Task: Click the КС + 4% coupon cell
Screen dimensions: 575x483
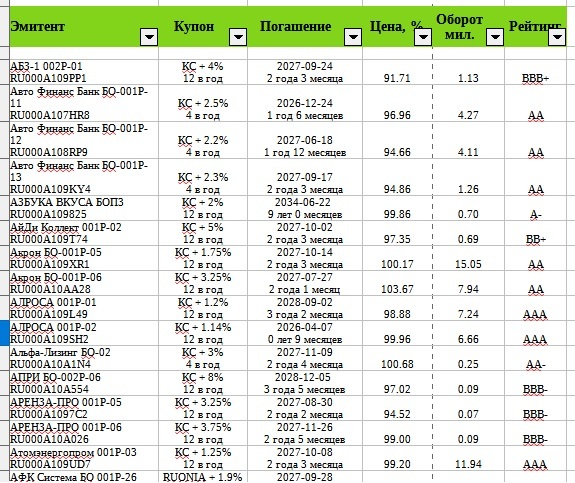Action: pyautogui.click(x=203, y=72)
